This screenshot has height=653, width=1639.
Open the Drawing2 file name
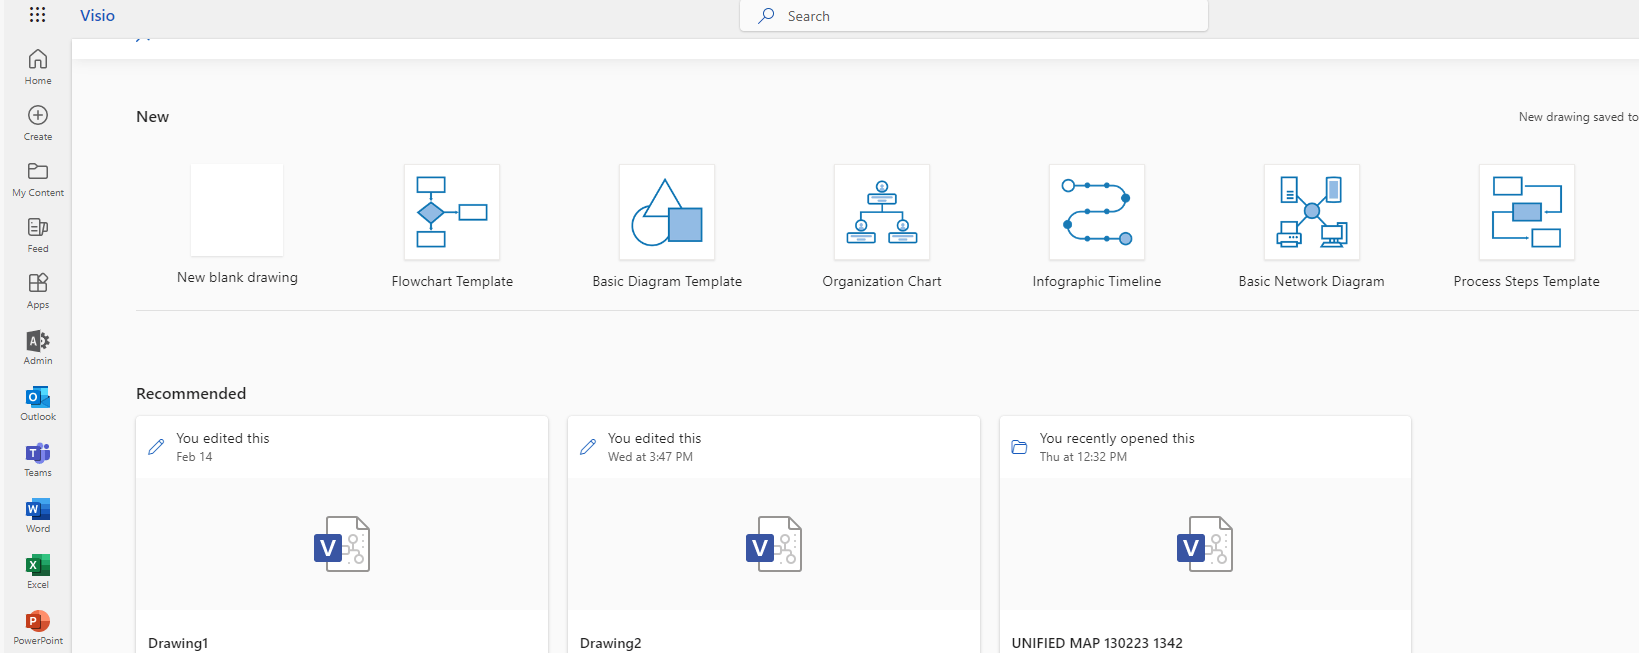point(611,643)
